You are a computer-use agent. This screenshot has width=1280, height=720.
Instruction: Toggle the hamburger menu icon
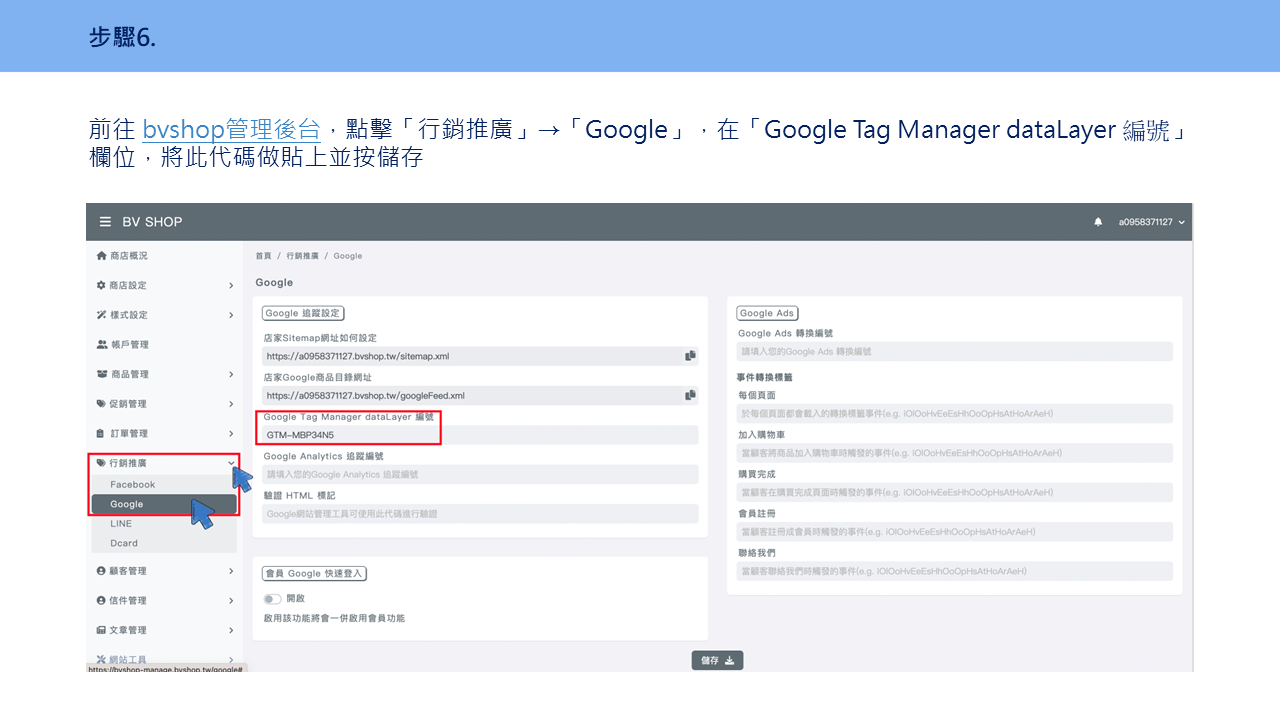[105, 222]
